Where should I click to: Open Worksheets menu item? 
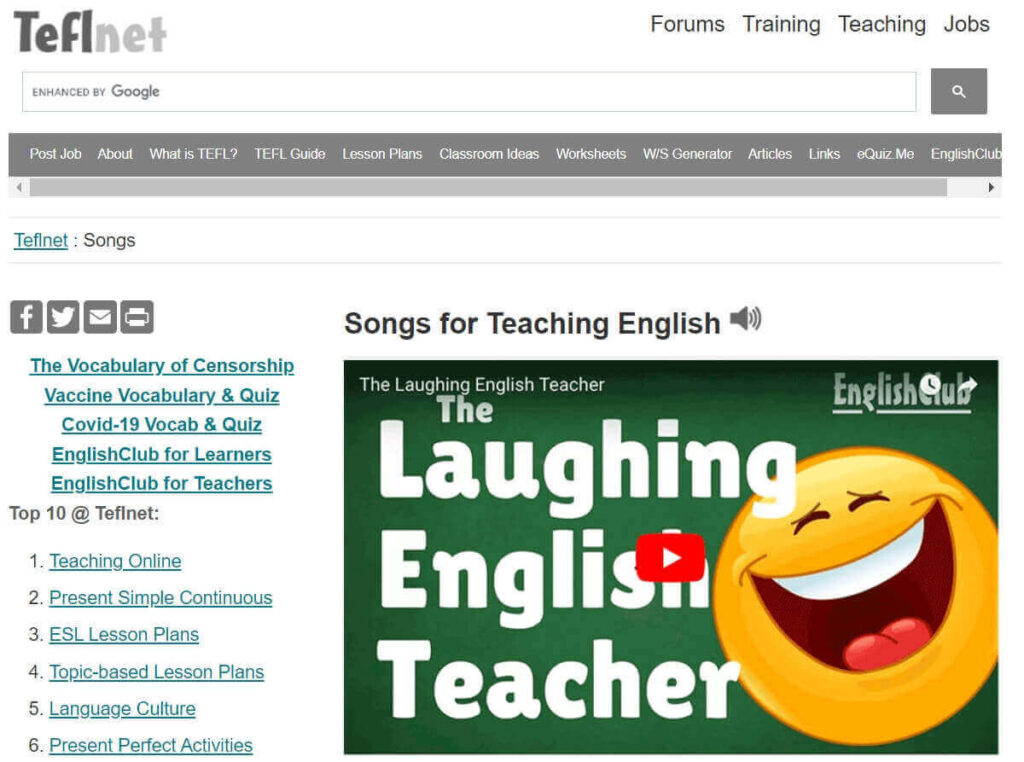click(591, 154)
